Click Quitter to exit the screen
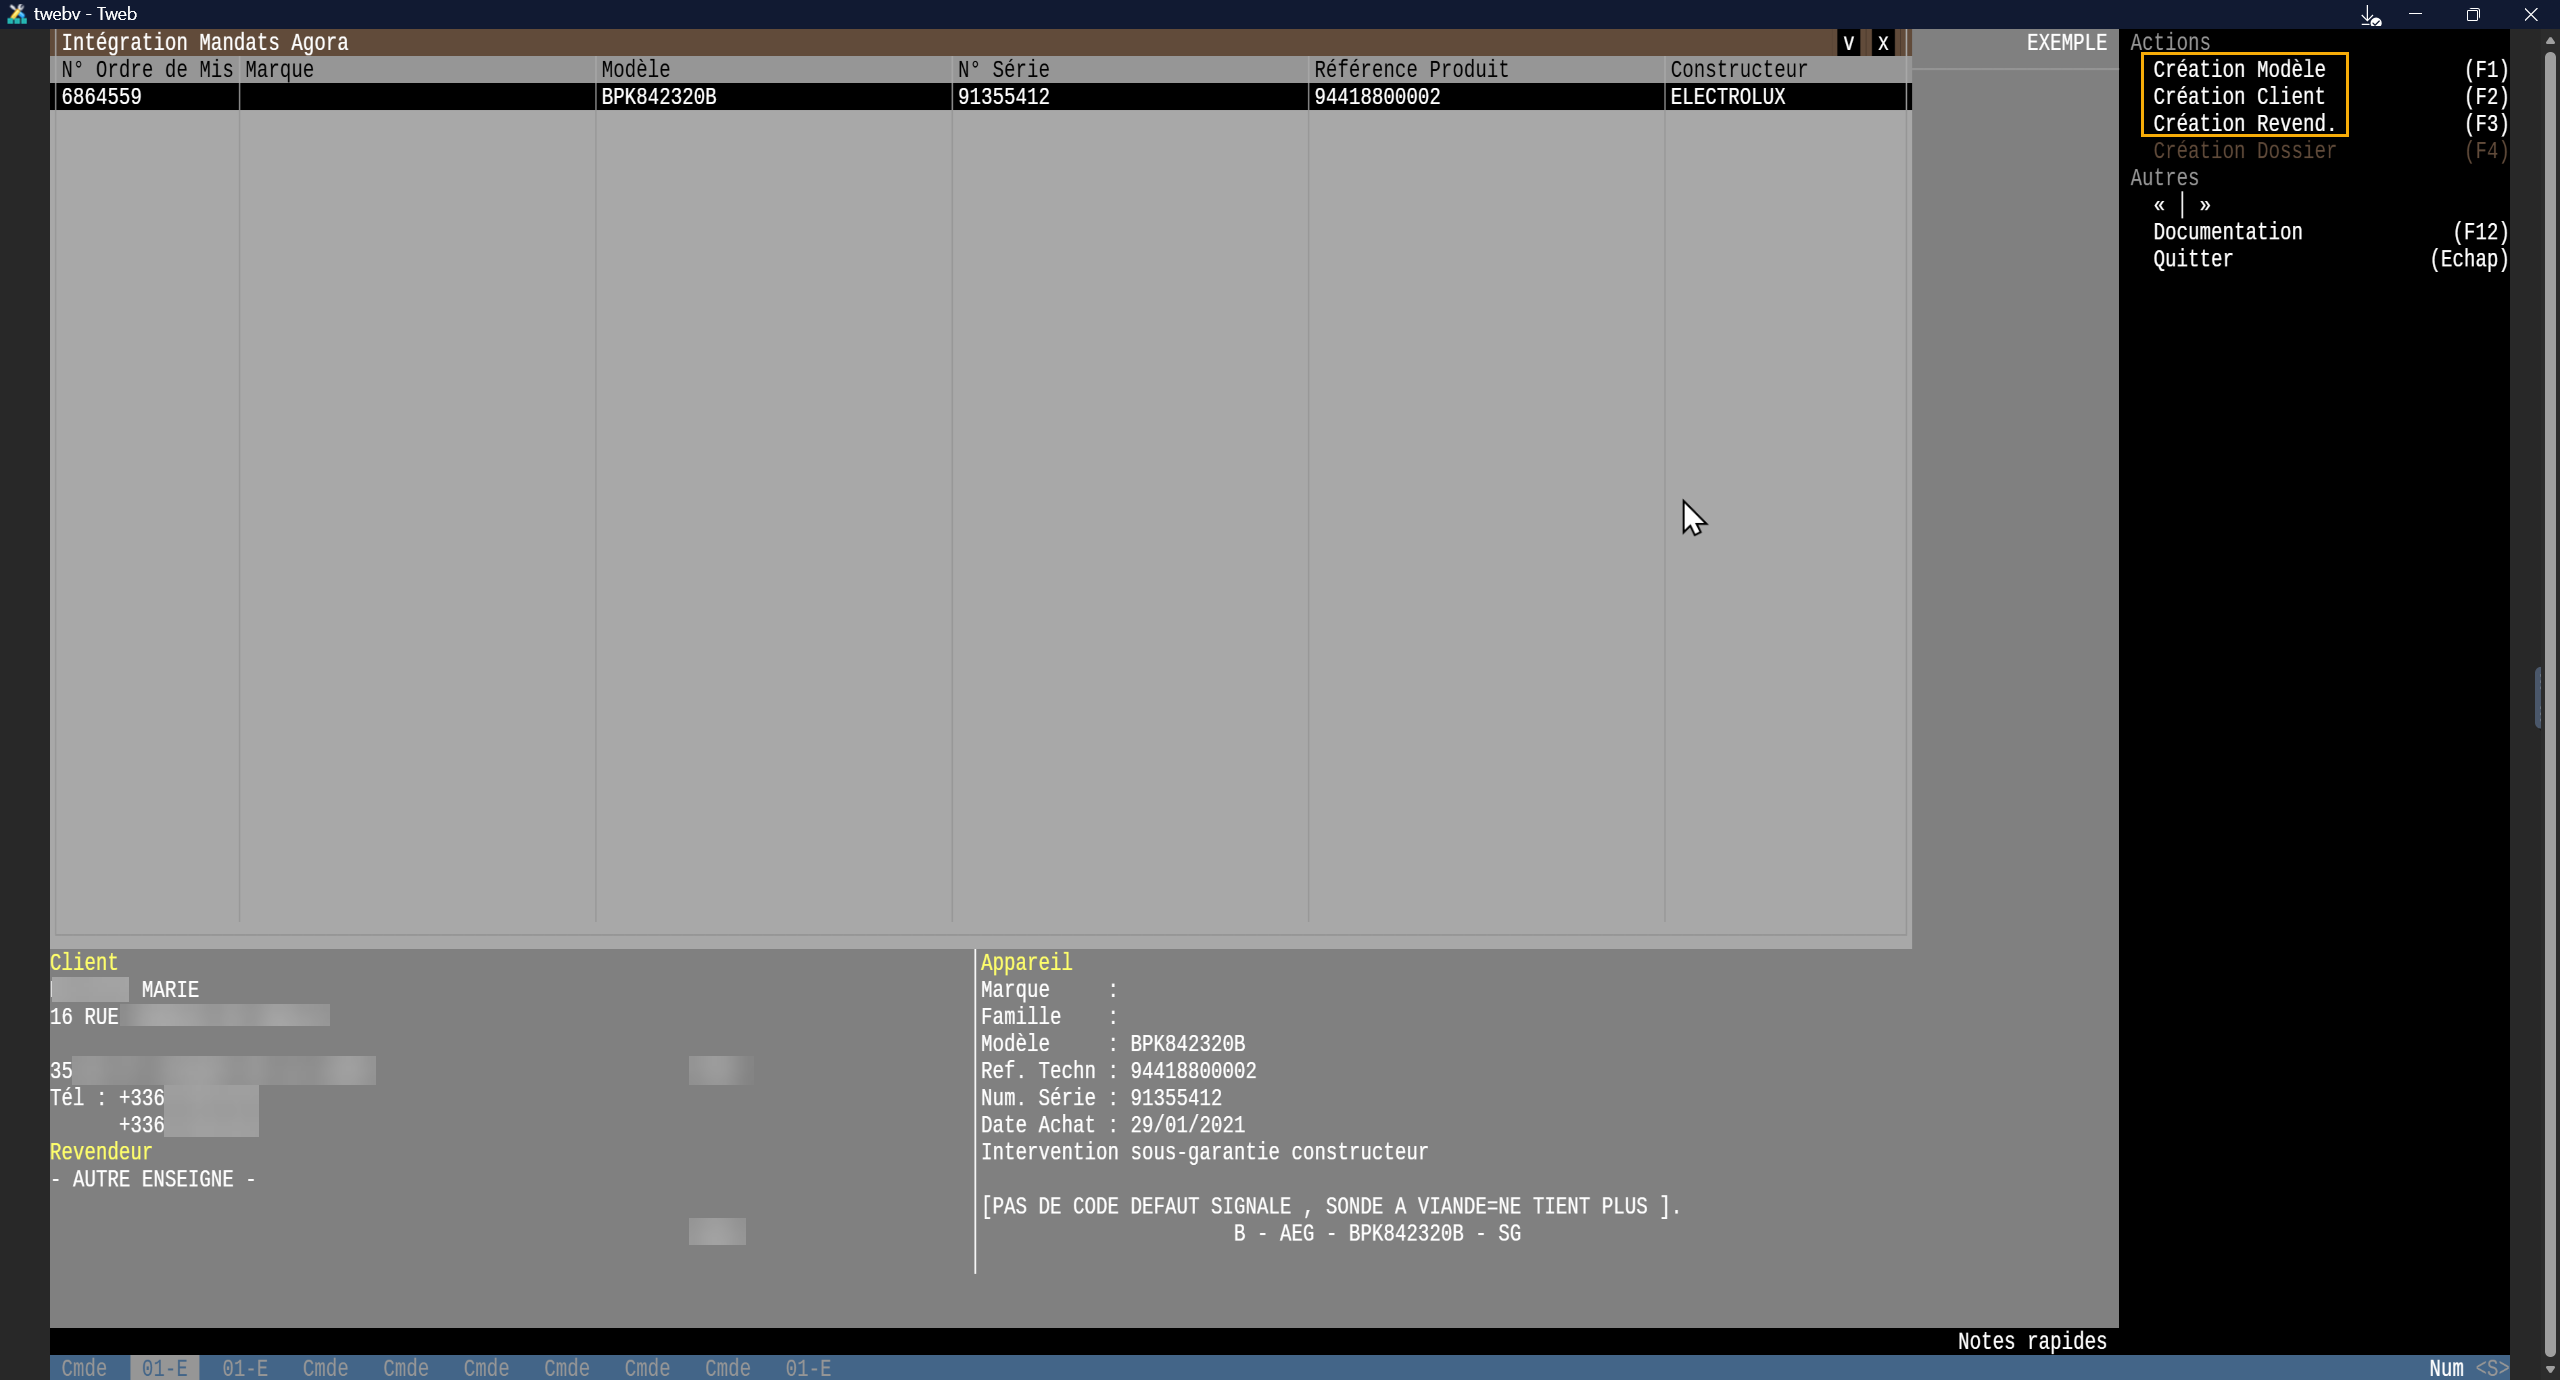The image size is (2560, 1380). (2192, 259)
